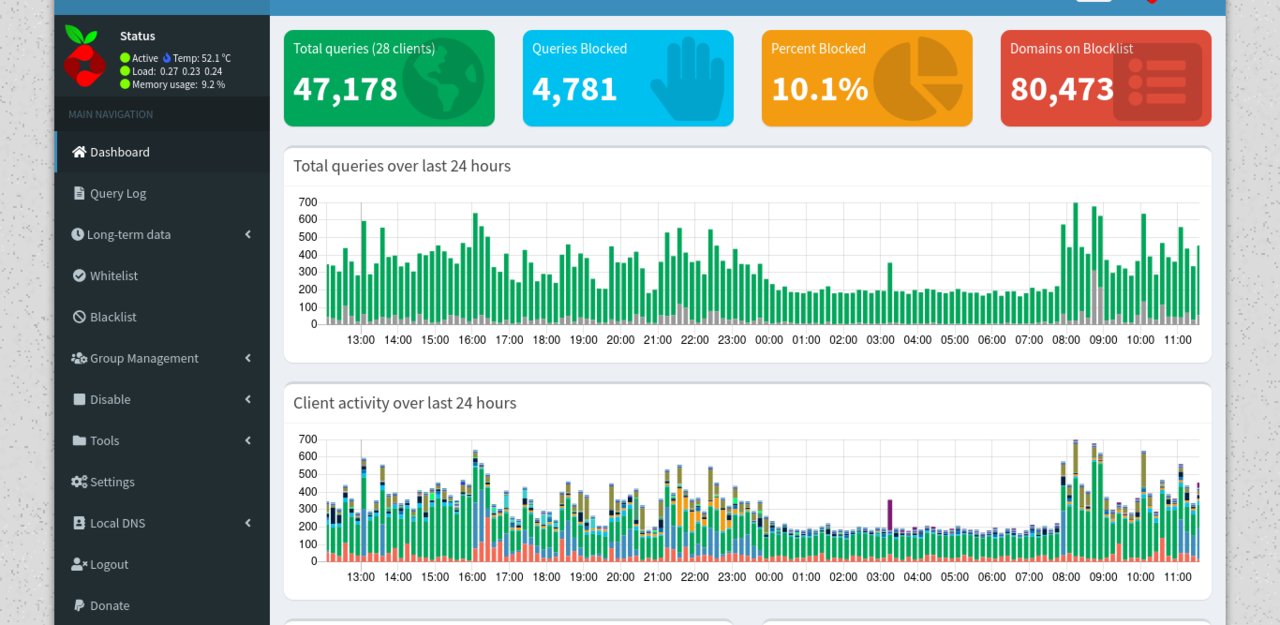Screen dimensions: 1280x625
Task: Click the 80,473 blocklist domains value
Action: click(1061, 89)
